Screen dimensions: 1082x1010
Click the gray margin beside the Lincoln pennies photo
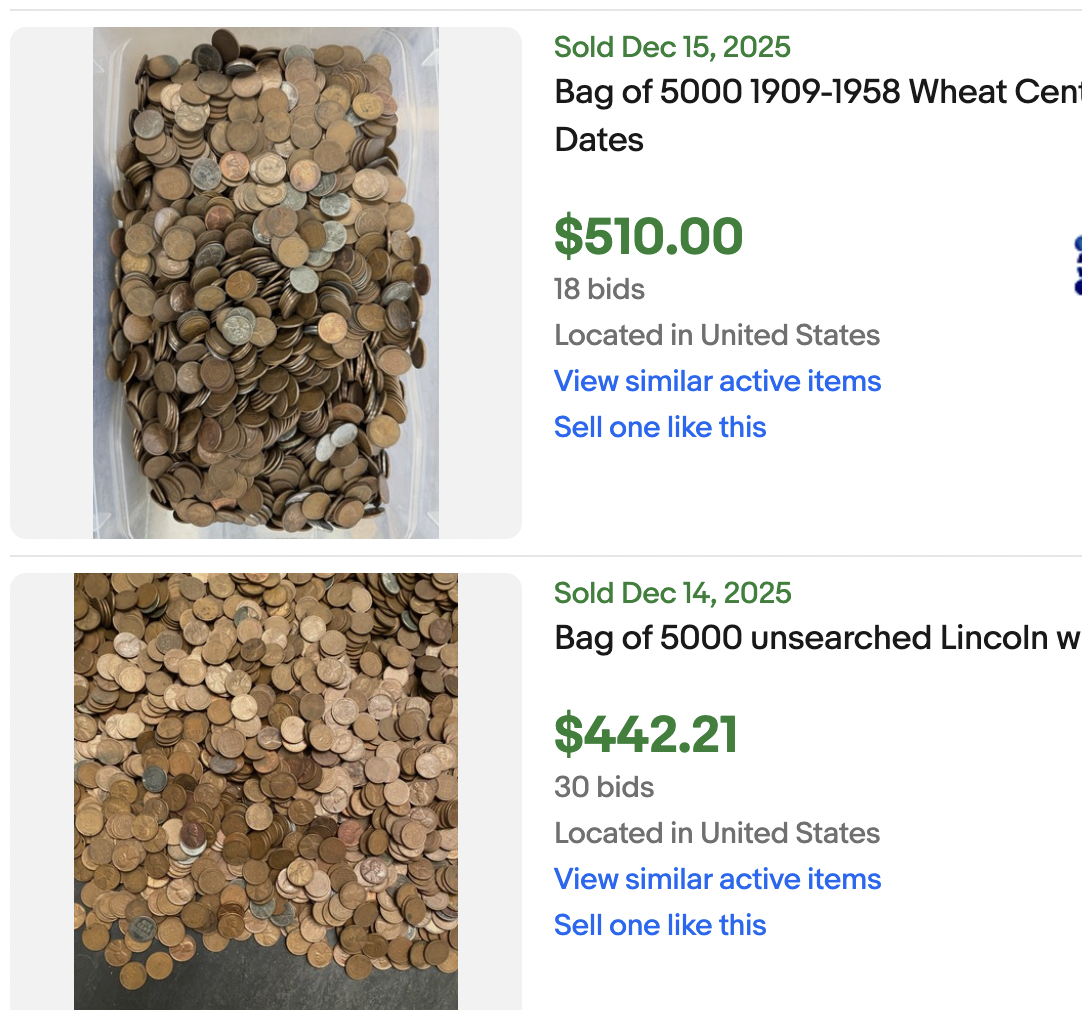pyautogui.click(x=41, y=790)
